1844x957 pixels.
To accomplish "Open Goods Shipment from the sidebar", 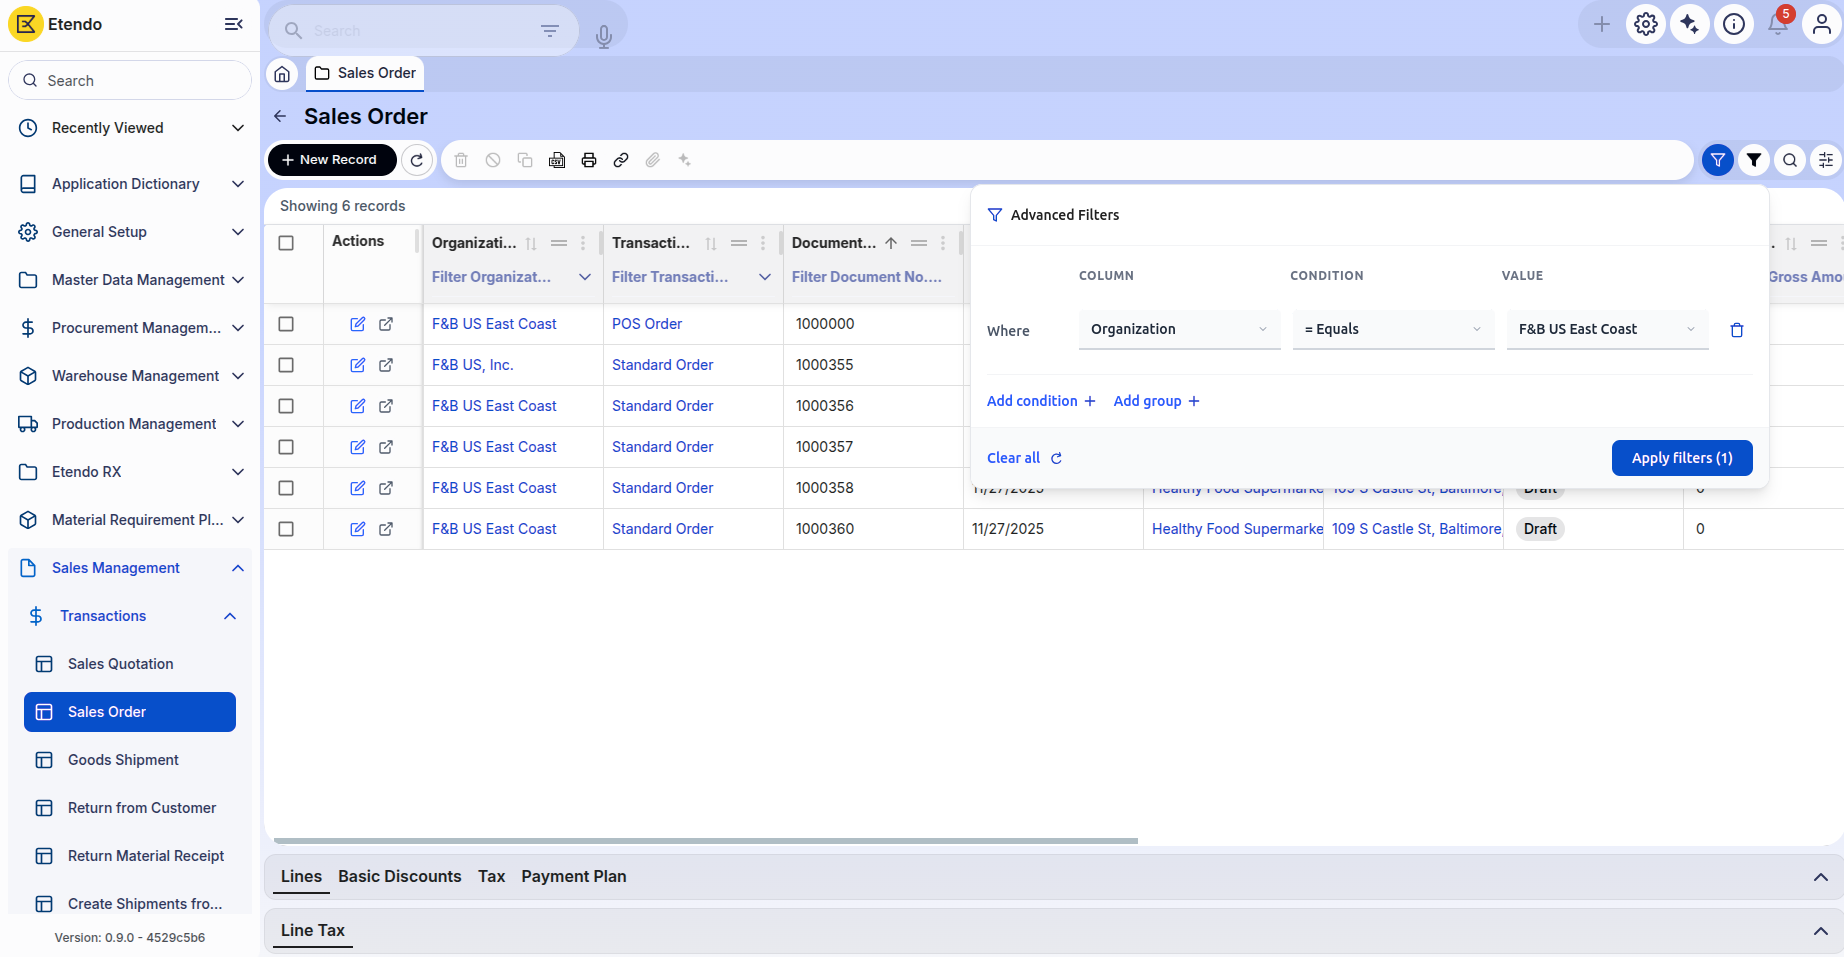I will 123,760.
